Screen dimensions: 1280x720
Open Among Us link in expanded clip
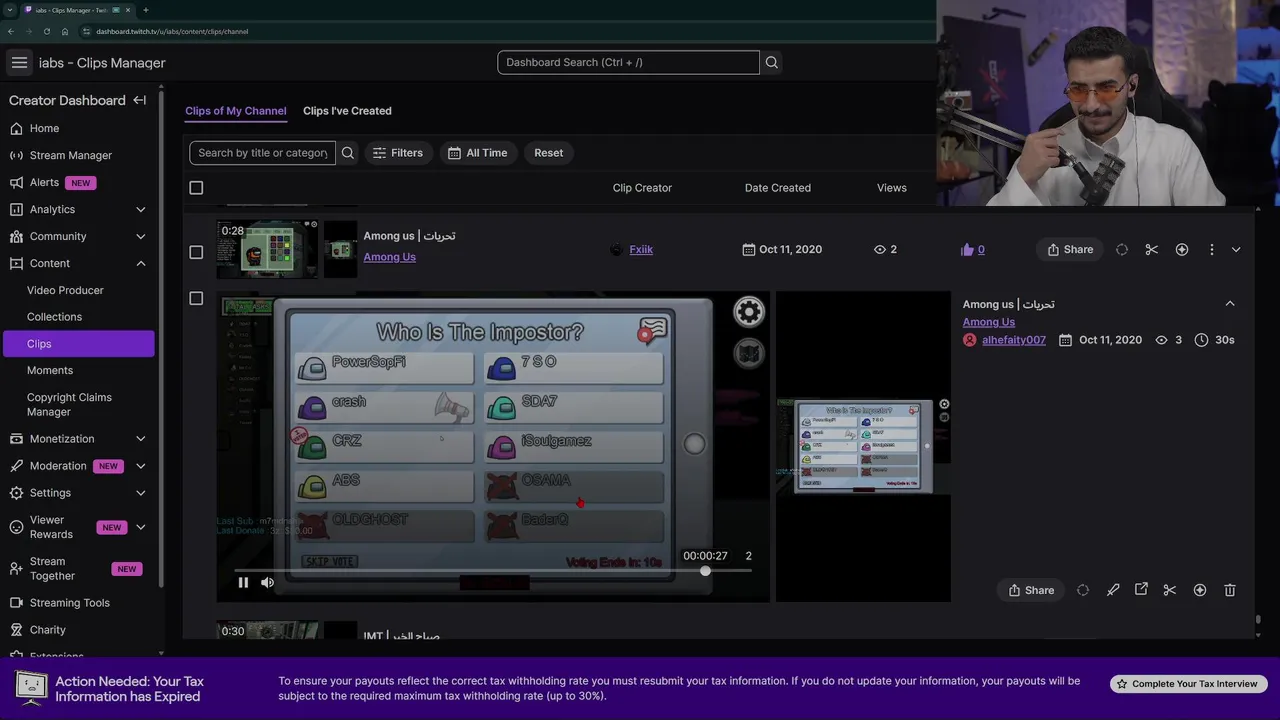[x=989, y=322]
